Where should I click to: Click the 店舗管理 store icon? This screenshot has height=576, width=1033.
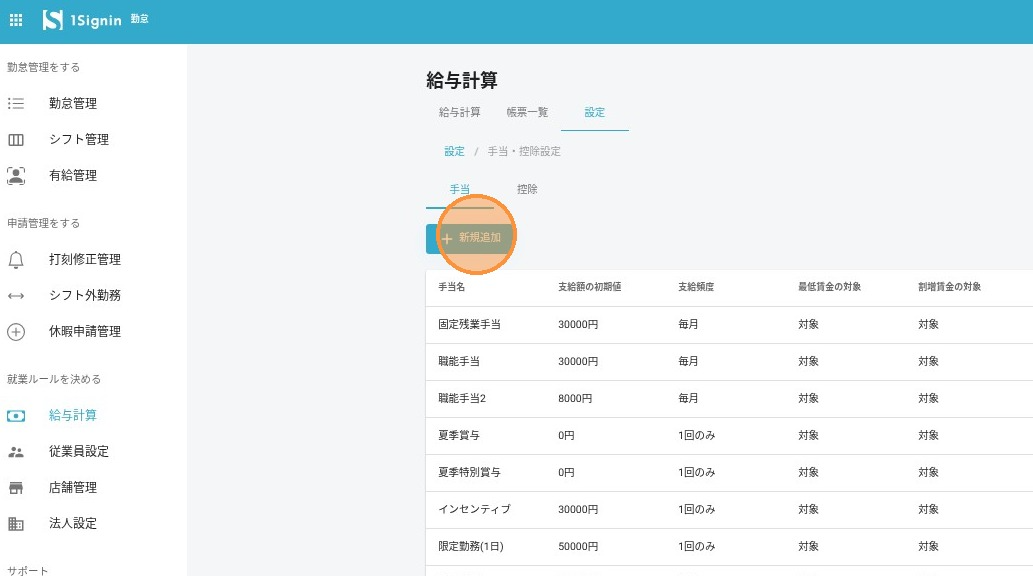point(16,488)
